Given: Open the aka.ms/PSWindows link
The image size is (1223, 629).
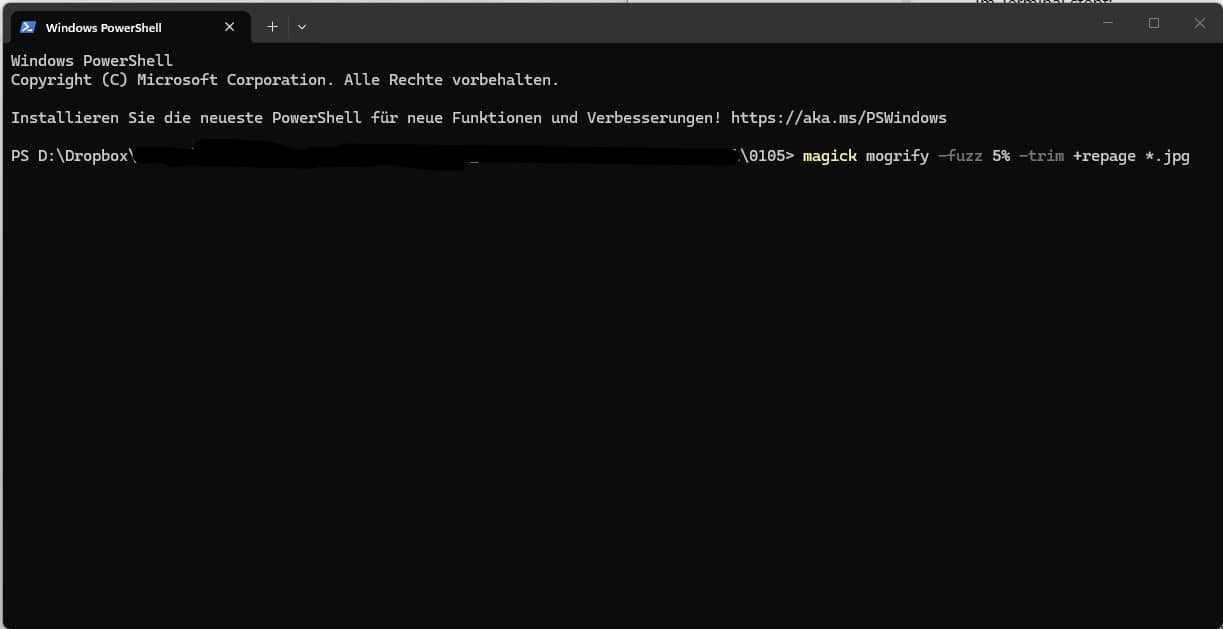Looking at the screenshot, I should click(x=838, y=118).
